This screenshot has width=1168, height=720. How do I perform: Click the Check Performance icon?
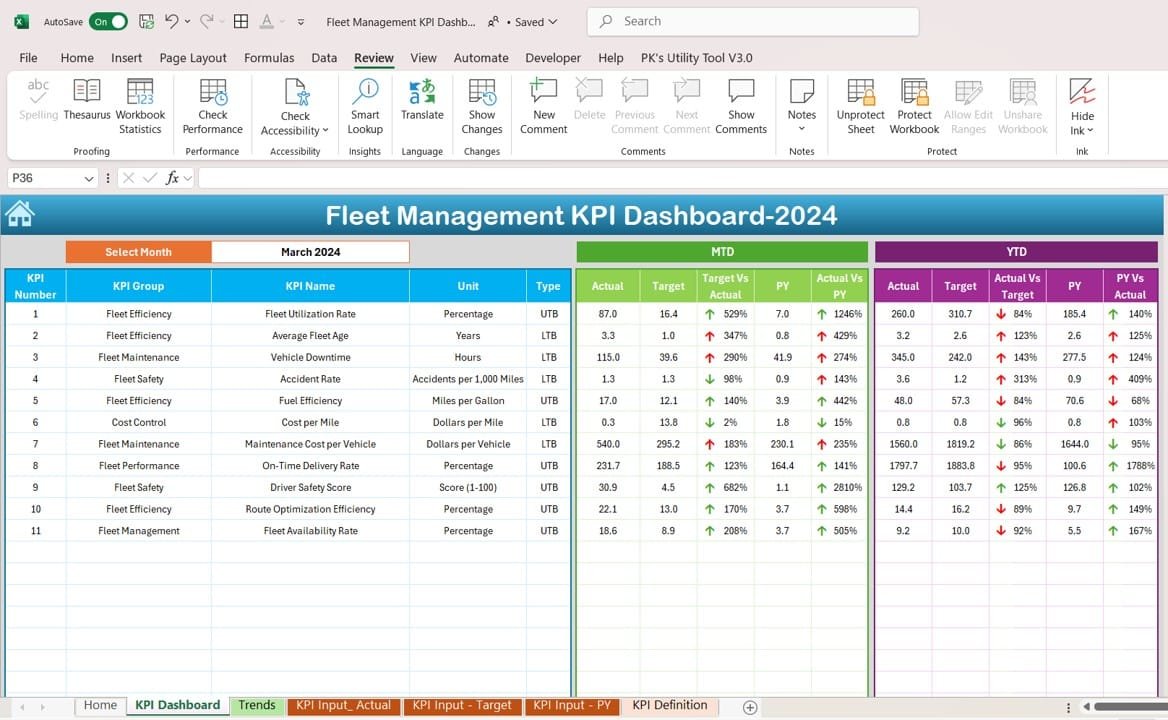coord(213,93)
